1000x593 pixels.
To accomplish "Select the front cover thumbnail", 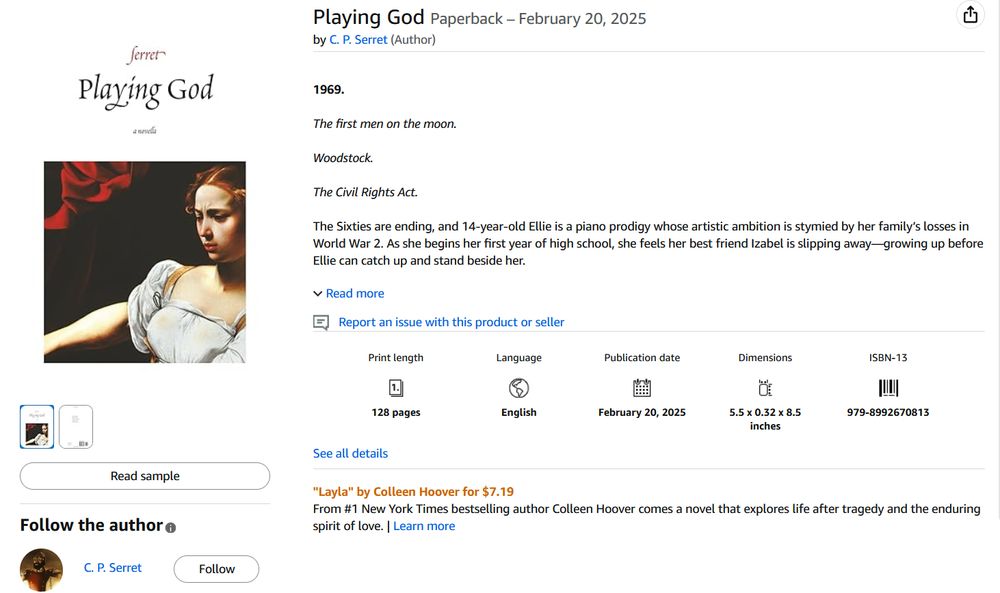I will (x=37, y=427).
